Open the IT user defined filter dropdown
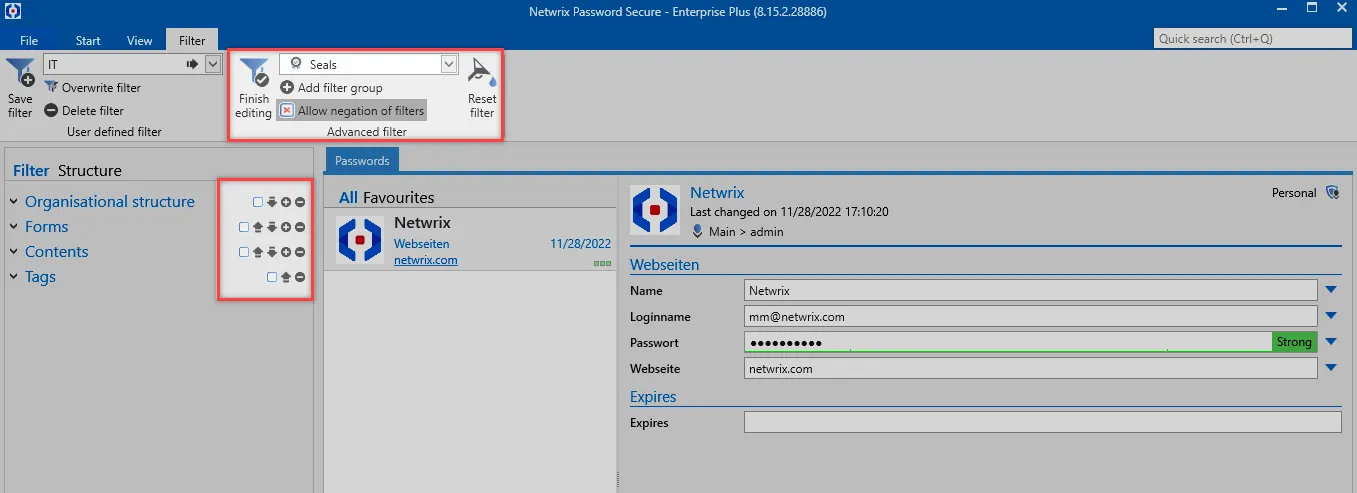The width and height of the screenshot is (1357, 493). coord(212,64)
